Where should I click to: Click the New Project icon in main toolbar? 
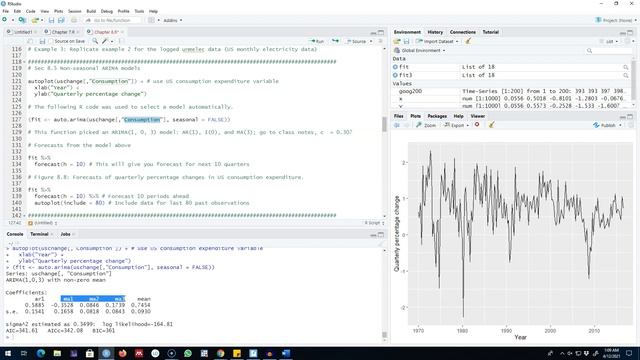coord(22,20)
